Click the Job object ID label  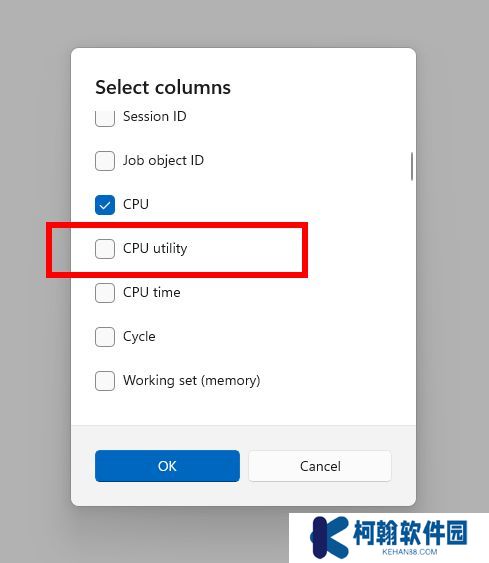pos(163,160)
